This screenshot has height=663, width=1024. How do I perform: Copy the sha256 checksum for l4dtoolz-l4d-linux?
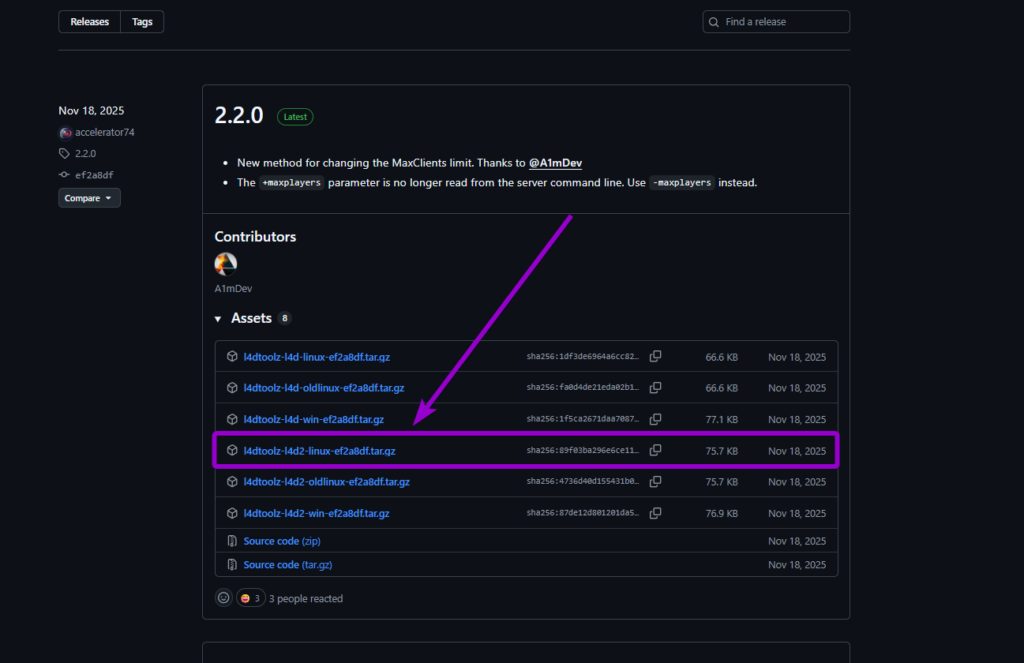[655, 356]
